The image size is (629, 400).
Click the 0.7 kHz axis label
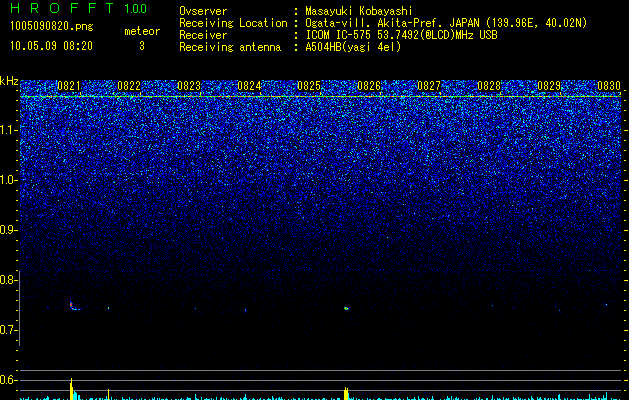click(x=9, y=330)
